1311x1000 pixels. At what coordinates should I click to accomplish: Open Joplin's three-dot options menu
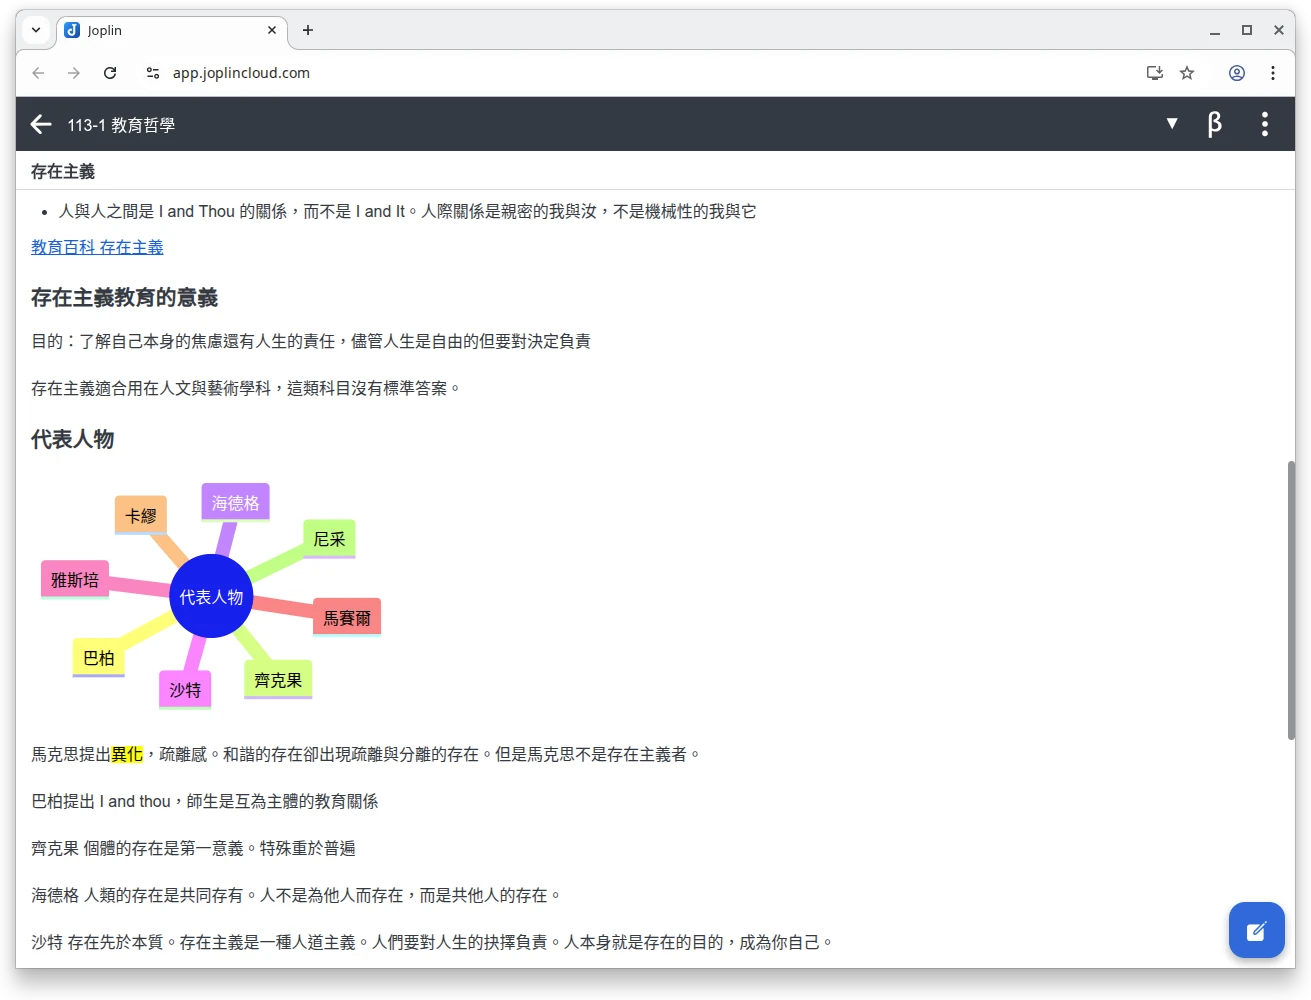click(x=1264, y=124)
